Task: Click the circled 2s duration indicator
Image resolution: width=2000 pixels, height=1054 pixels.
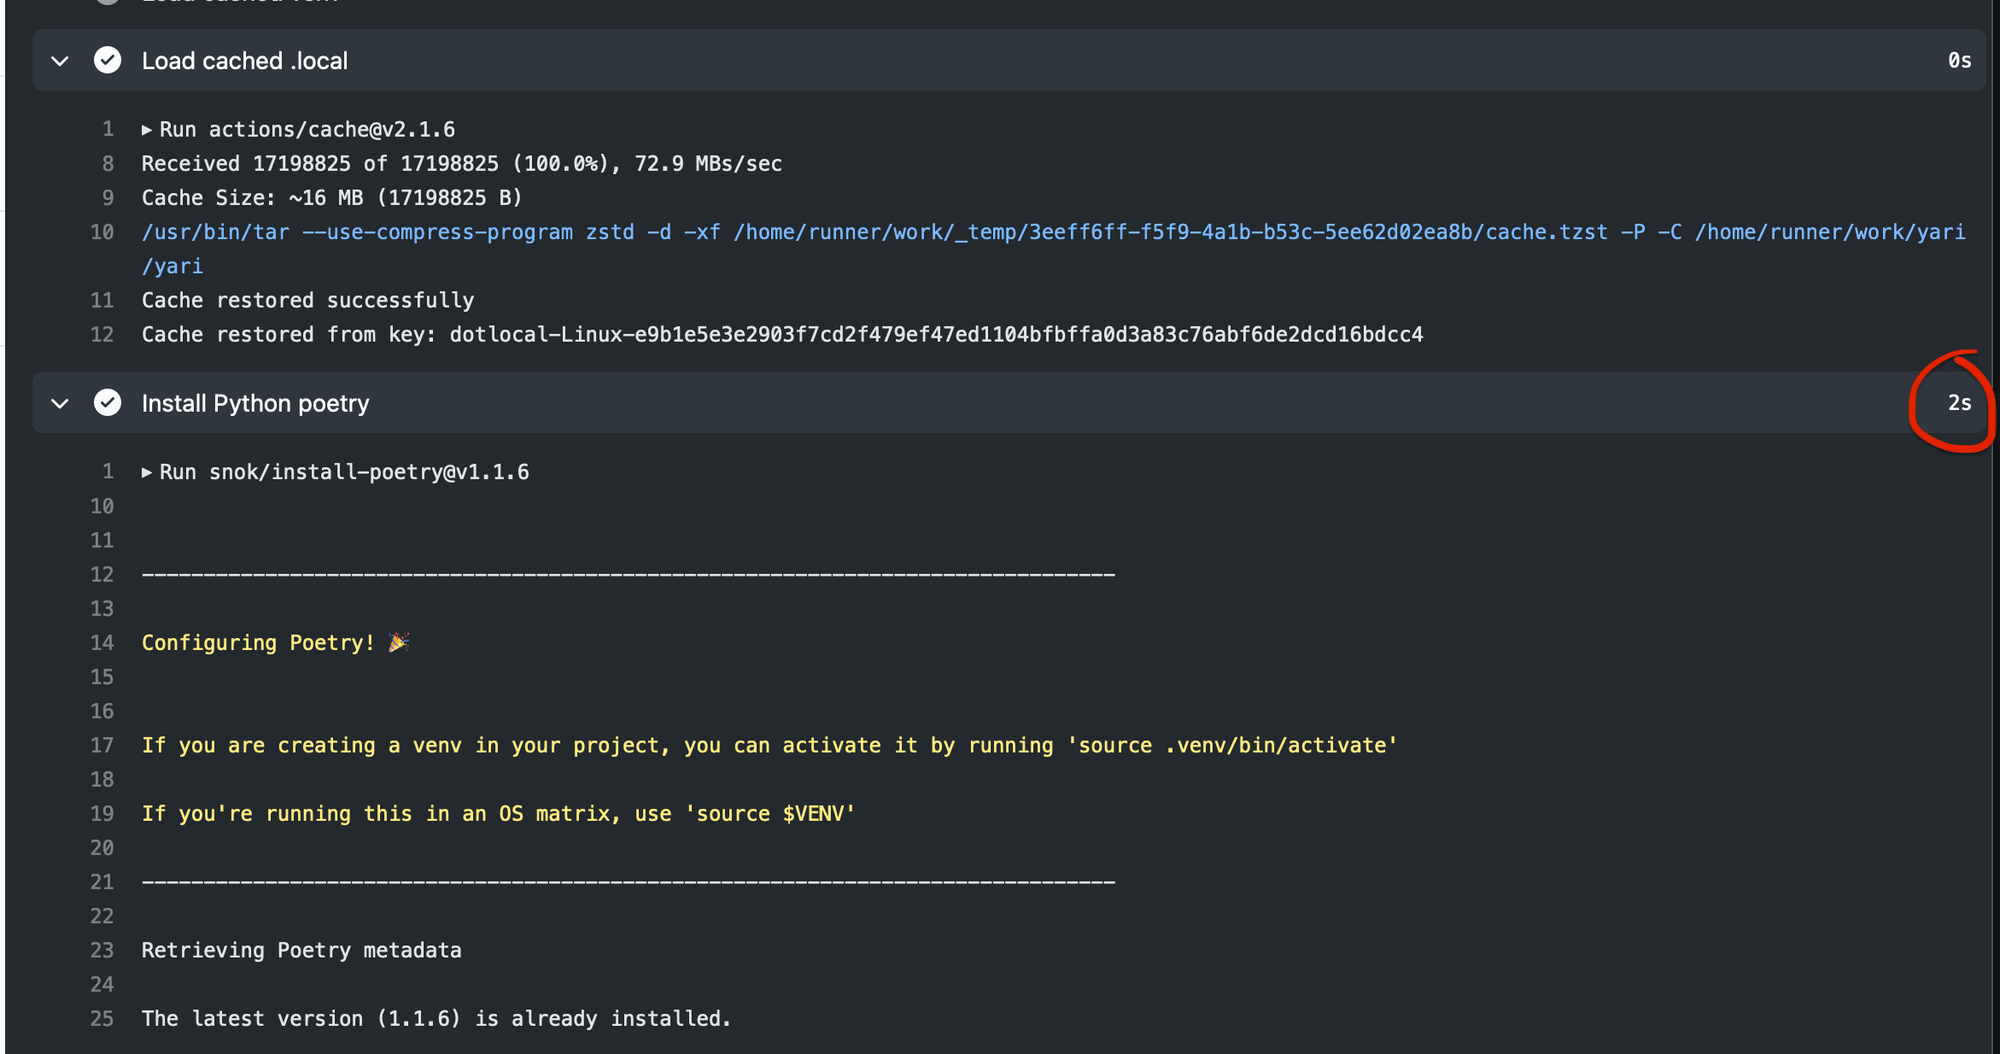Action: 1958,403
